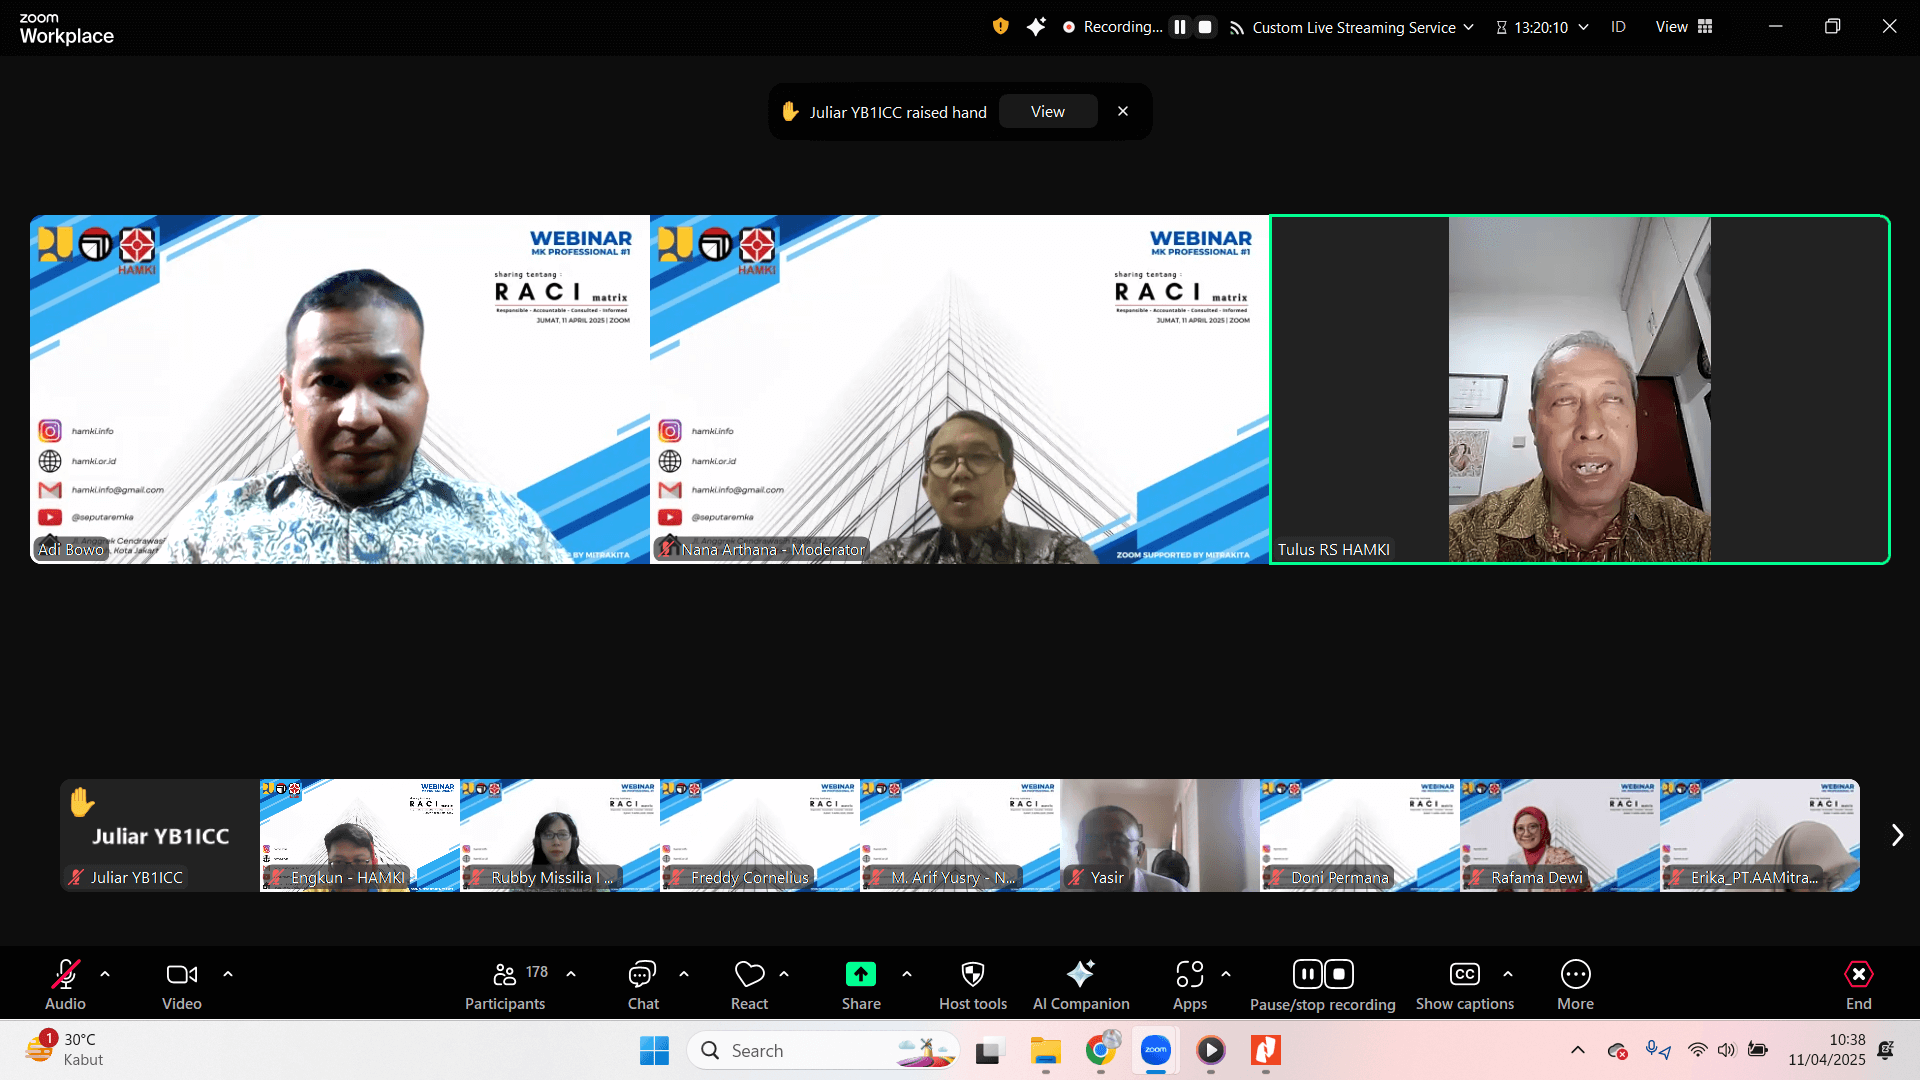
Task: Expand audio options arrow next to Audio
Action: click(105, 973)
